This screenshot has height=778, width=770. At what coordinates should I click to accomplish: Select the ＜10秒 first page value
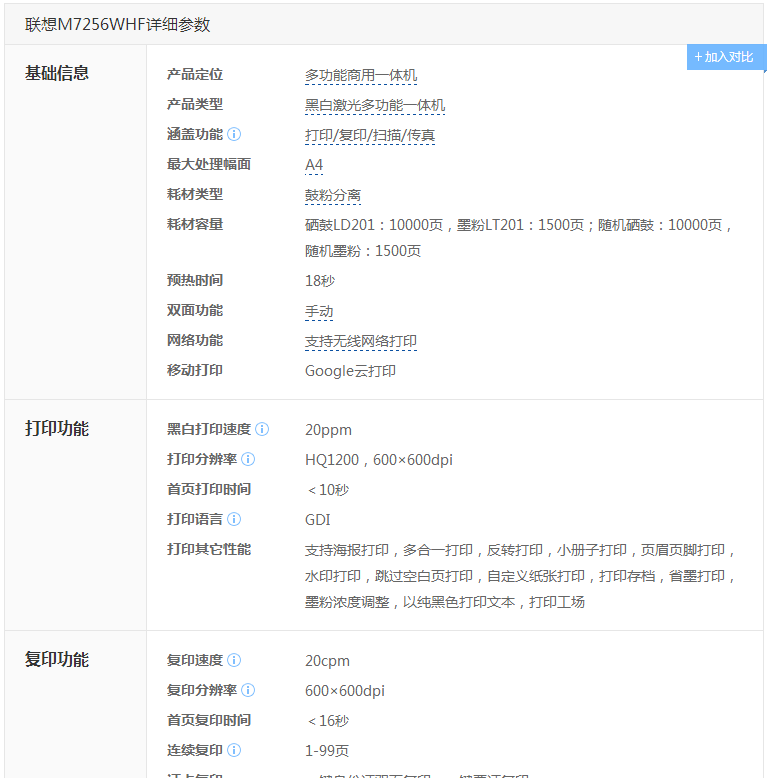coord(328,490)
